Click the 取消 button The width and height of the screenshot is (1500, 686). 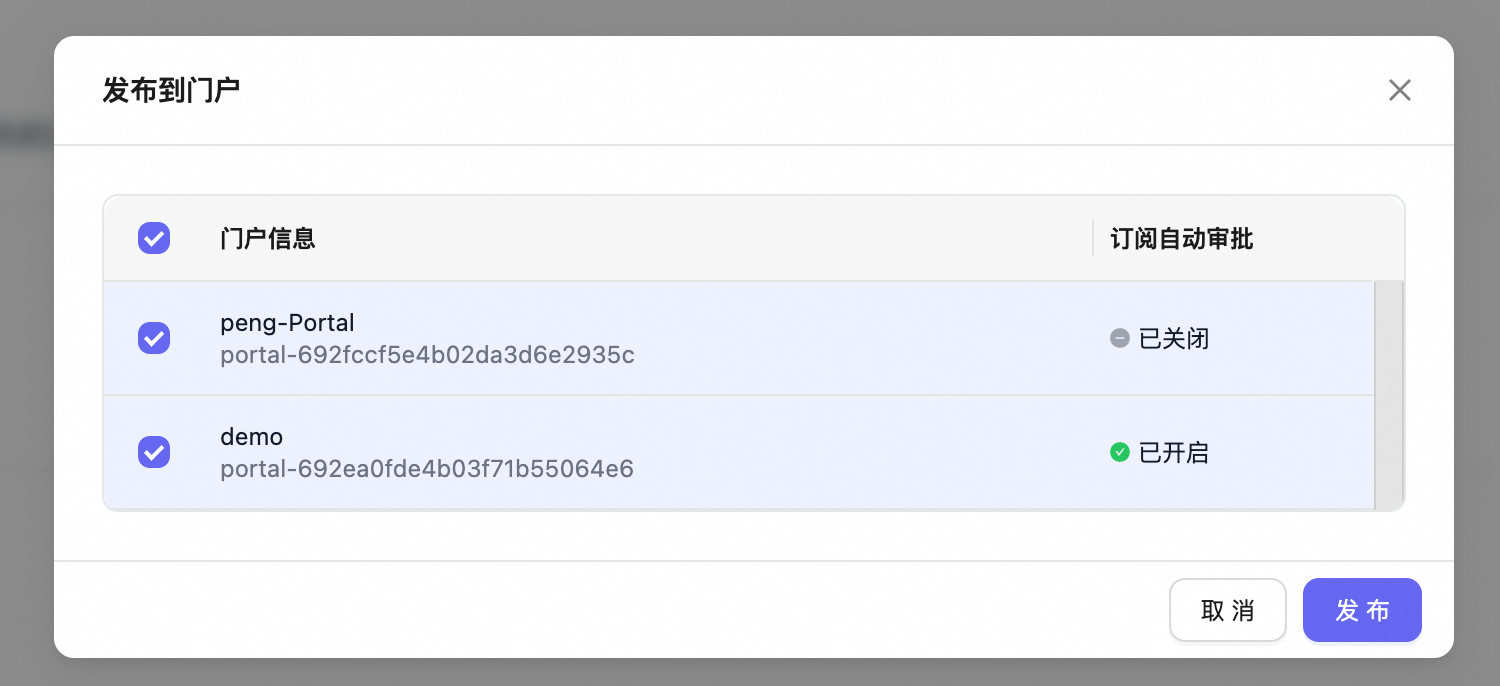[x=1227, y=610]
